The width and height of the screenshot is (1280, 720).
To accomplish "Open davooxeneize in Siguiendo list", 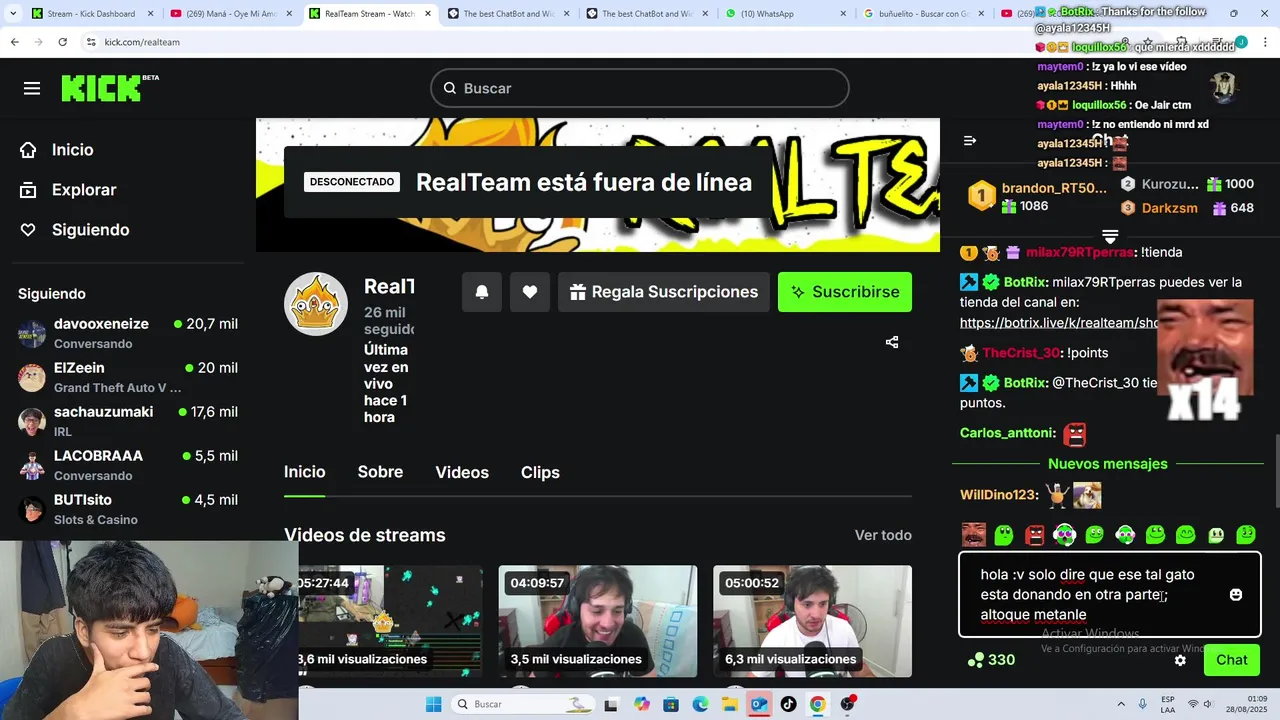I will 128,333.
